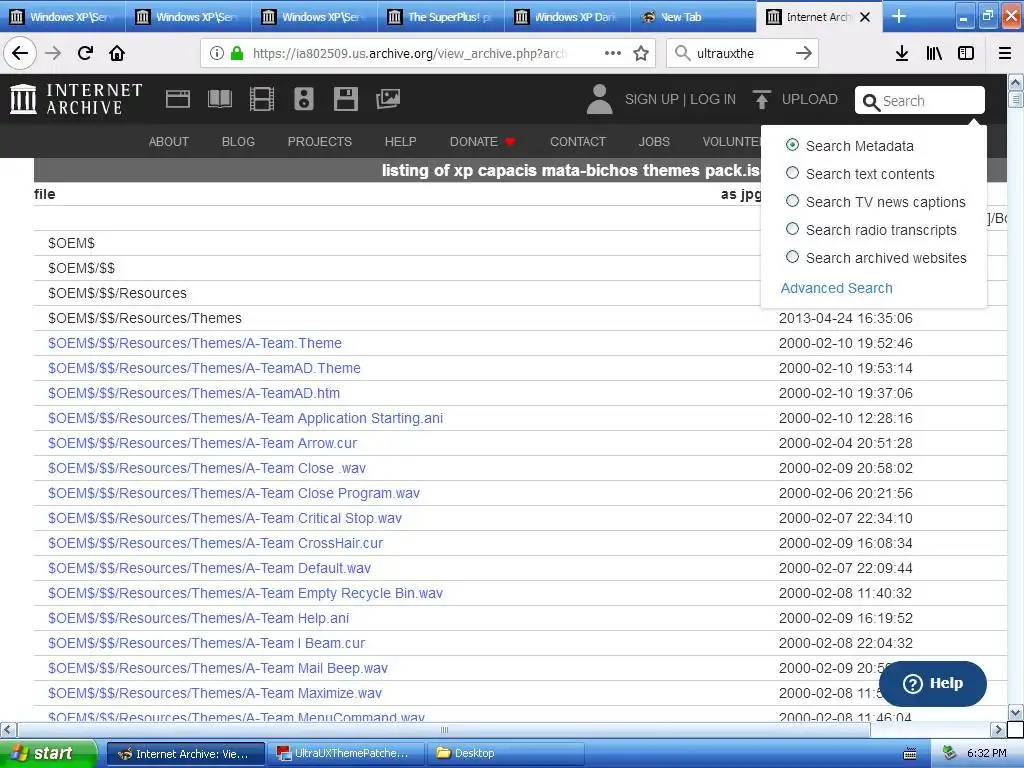
Task: Go back to the previous page
Action: coord(20,54)
